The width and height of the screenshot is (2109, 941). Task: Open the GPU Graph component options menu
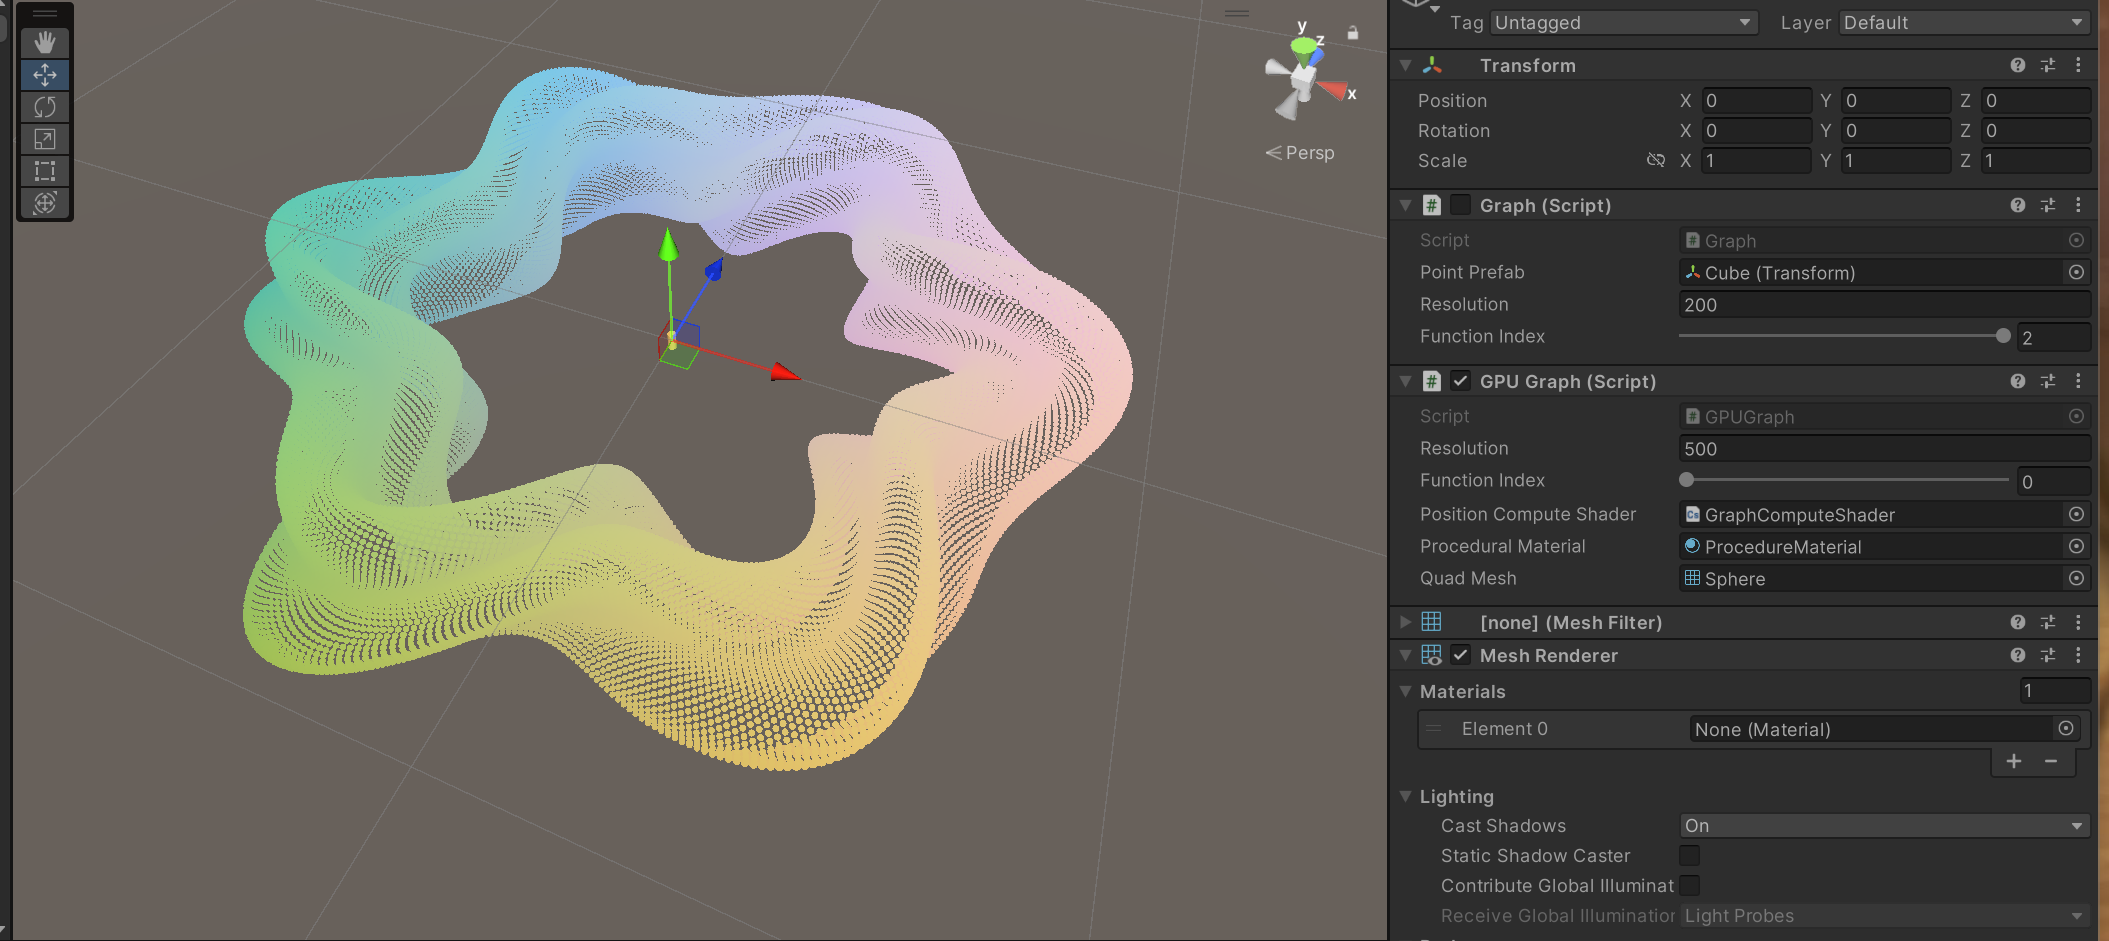tap(2078, 381)
